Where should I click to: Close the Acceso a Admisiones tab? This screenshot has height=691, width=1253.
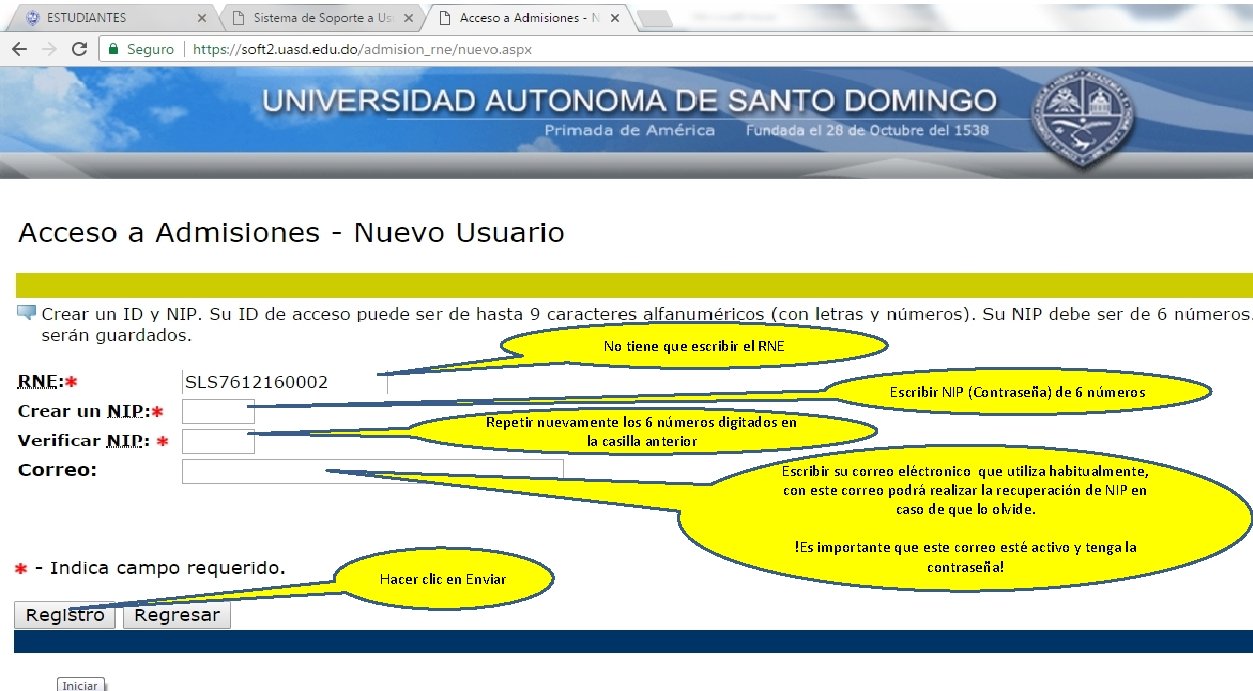coord(614,18)
